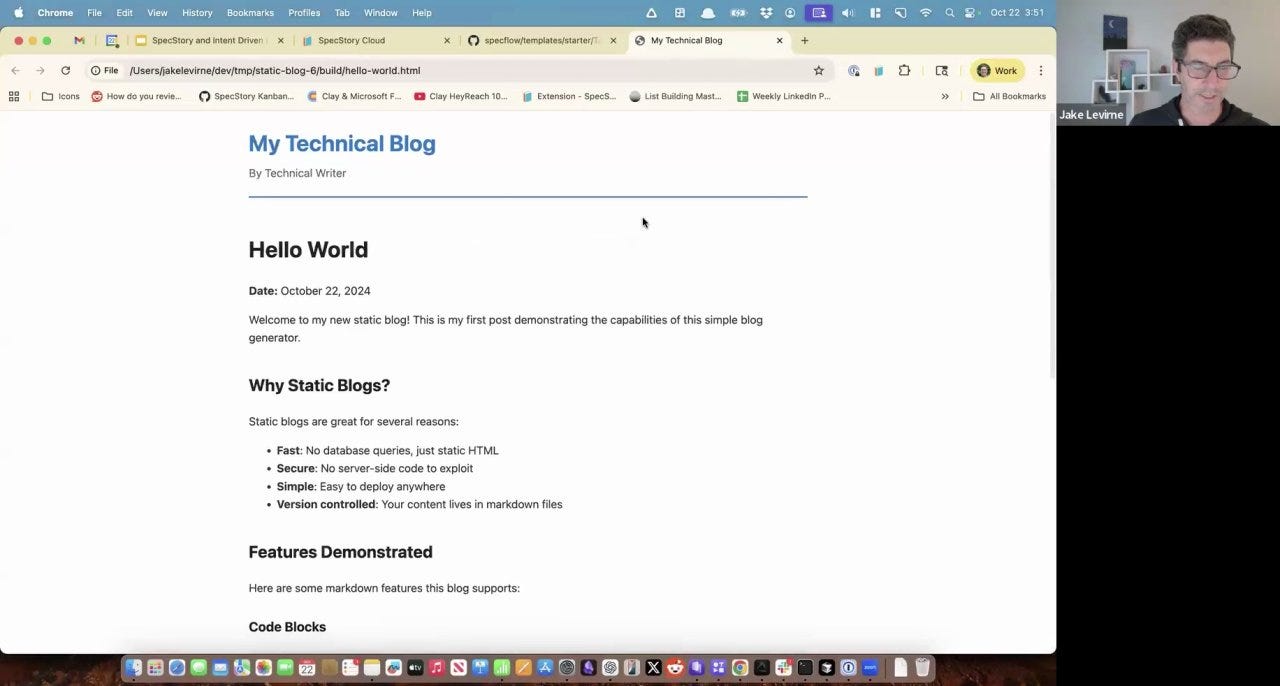Open Safari from the dock

pyautogui.click(x=177, y=667)
